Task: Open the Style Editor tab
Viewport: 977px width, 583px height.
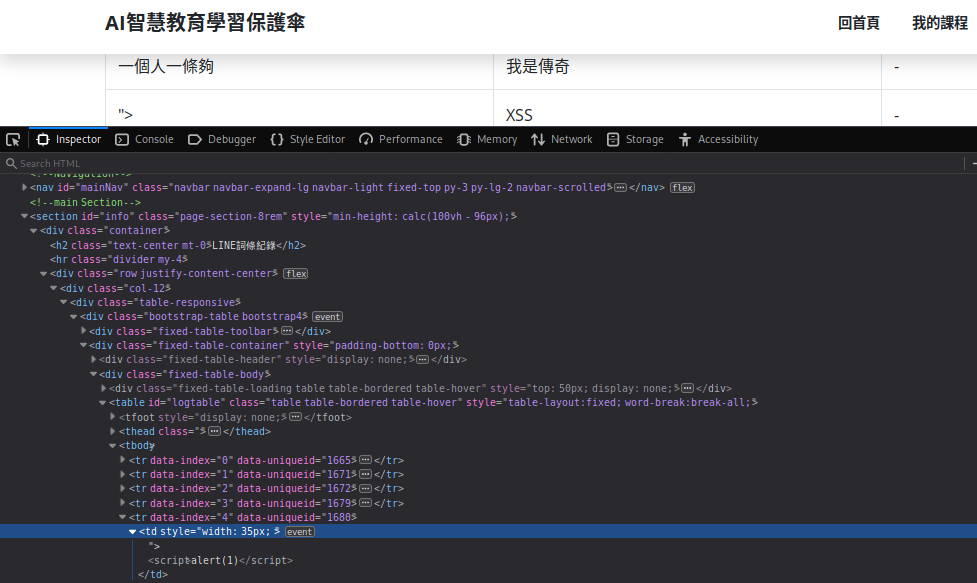Action: 308,140
